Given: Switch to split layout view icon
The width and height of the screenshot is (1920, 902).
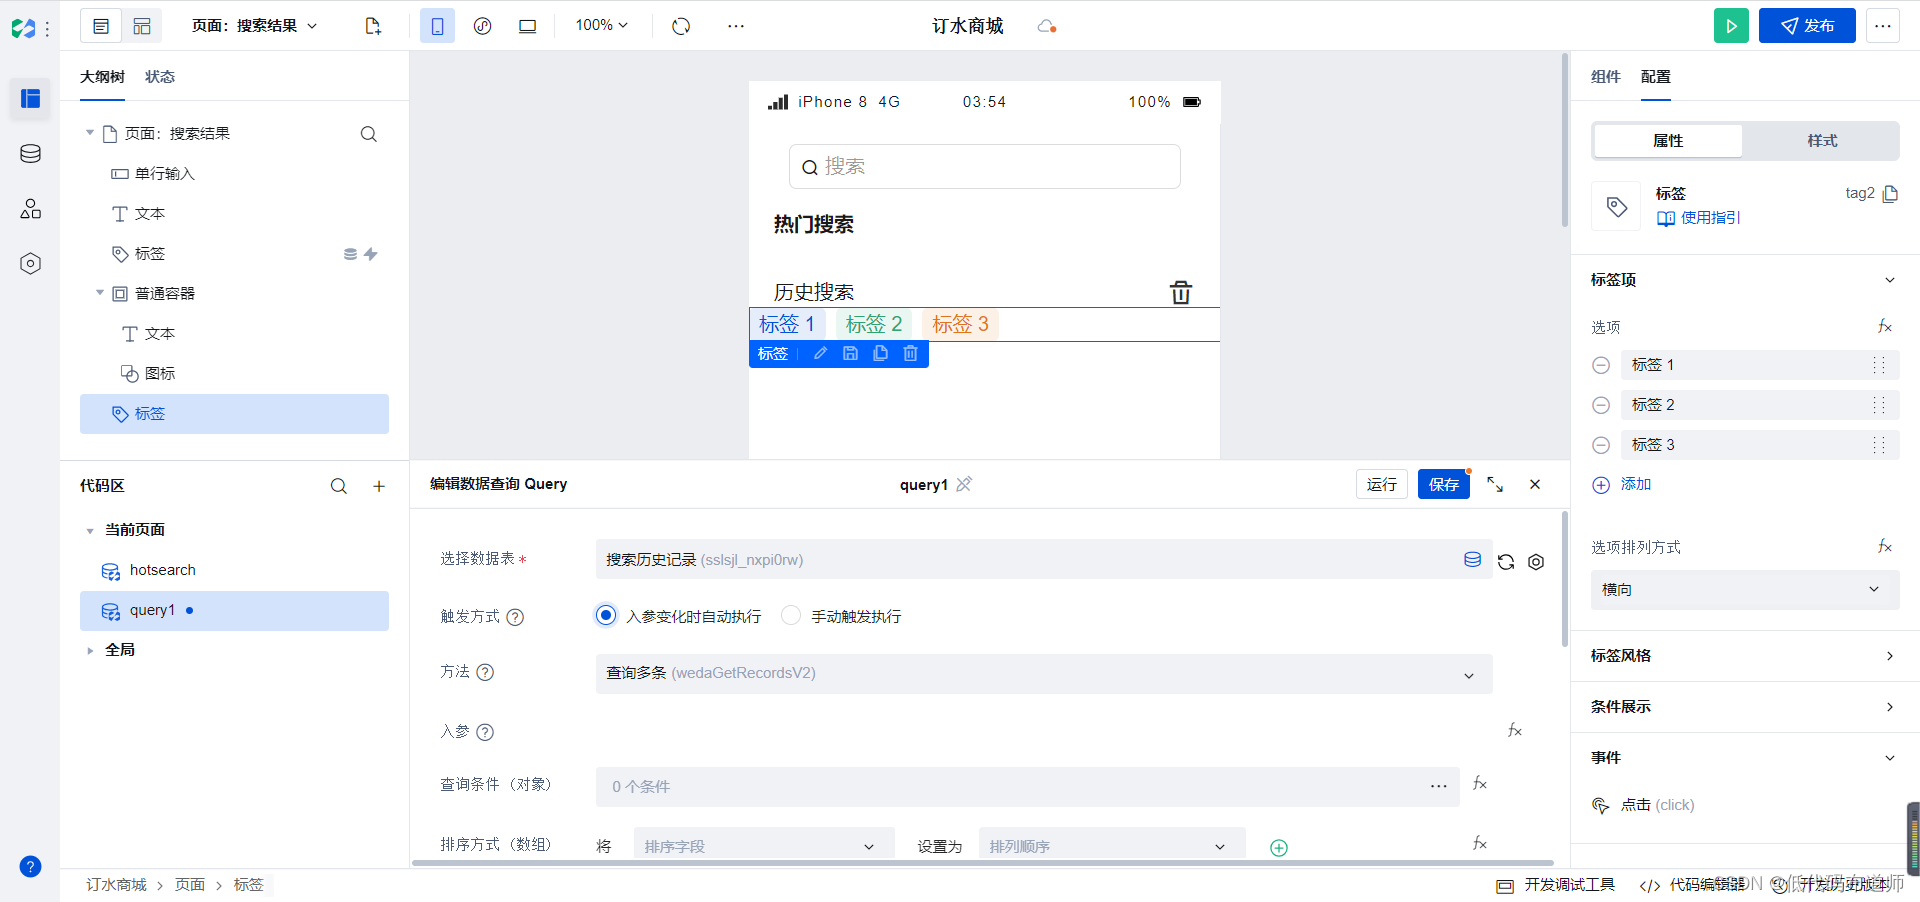Looking at the screenshot, I should pyautogui.click(x=142, y=26).
